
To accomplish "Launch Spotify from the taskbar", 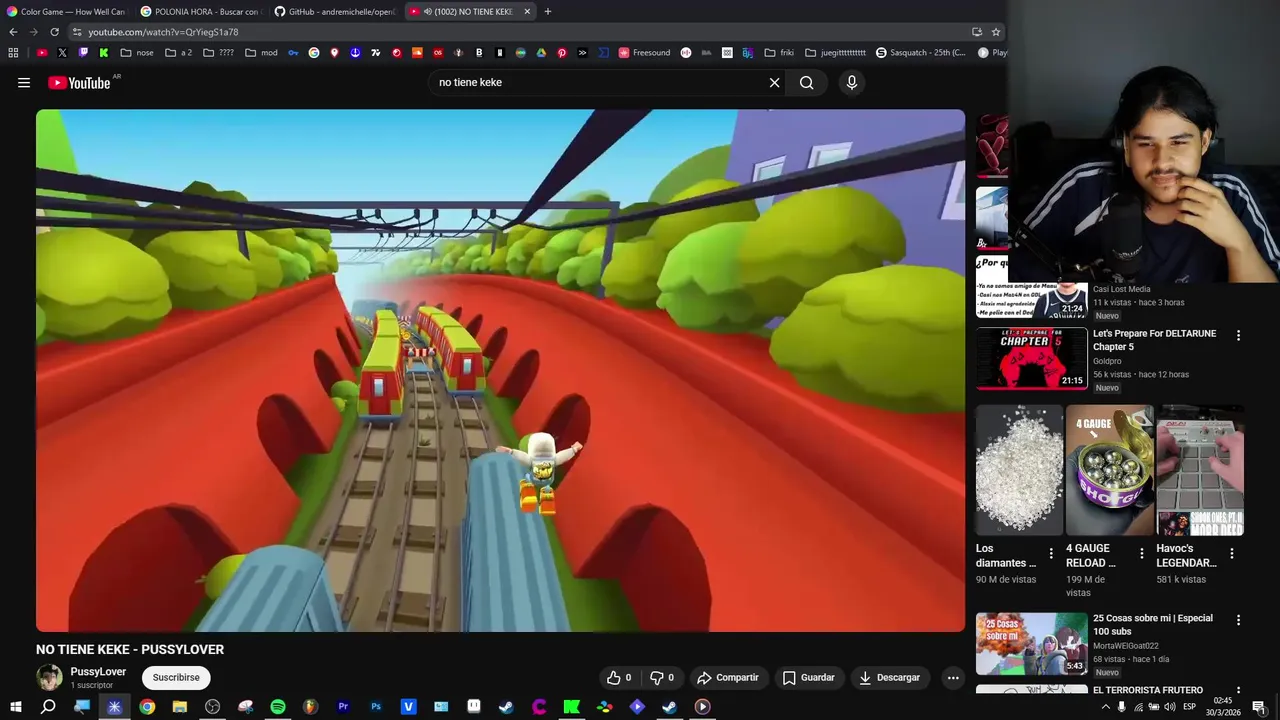I will (278, 707).
